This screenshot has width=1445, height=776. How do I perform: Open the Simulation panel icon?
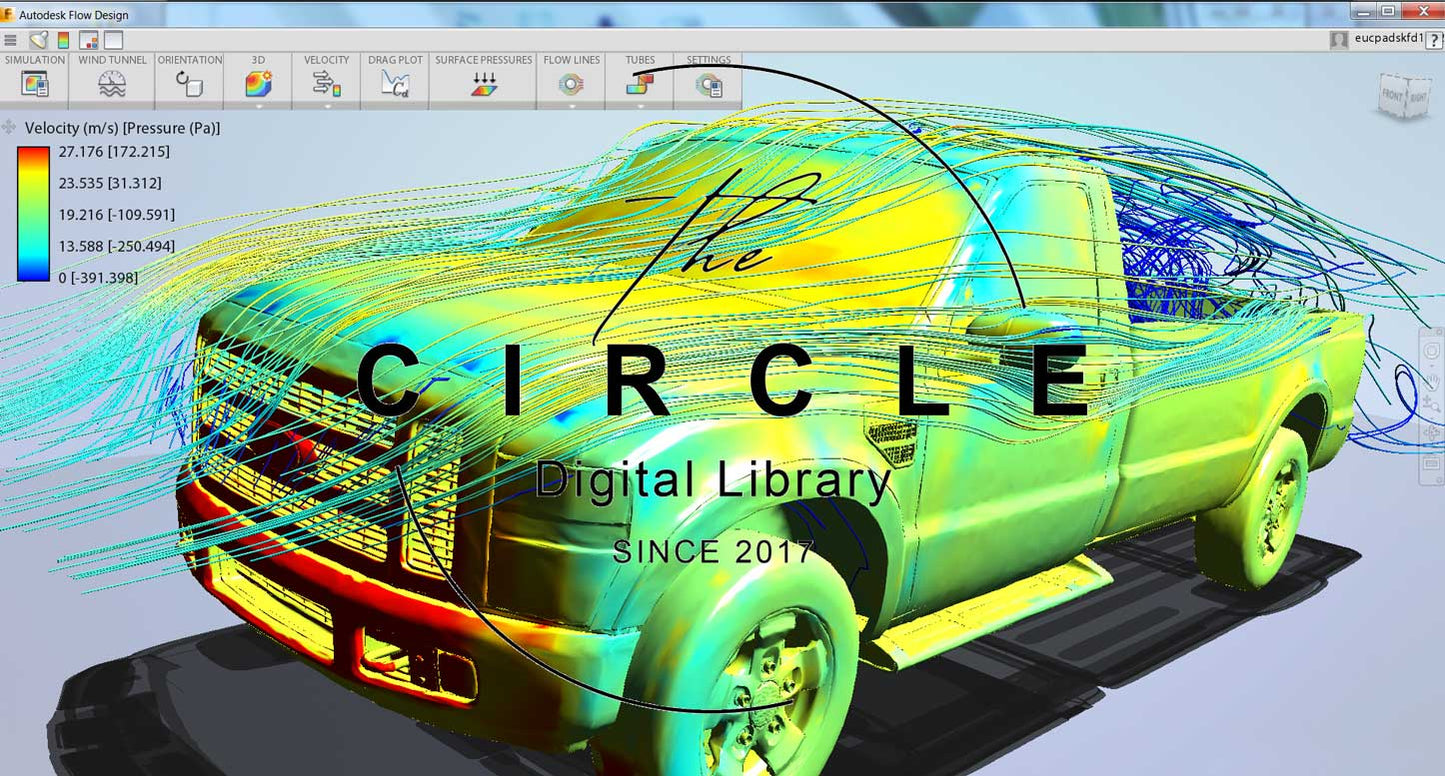34,84
